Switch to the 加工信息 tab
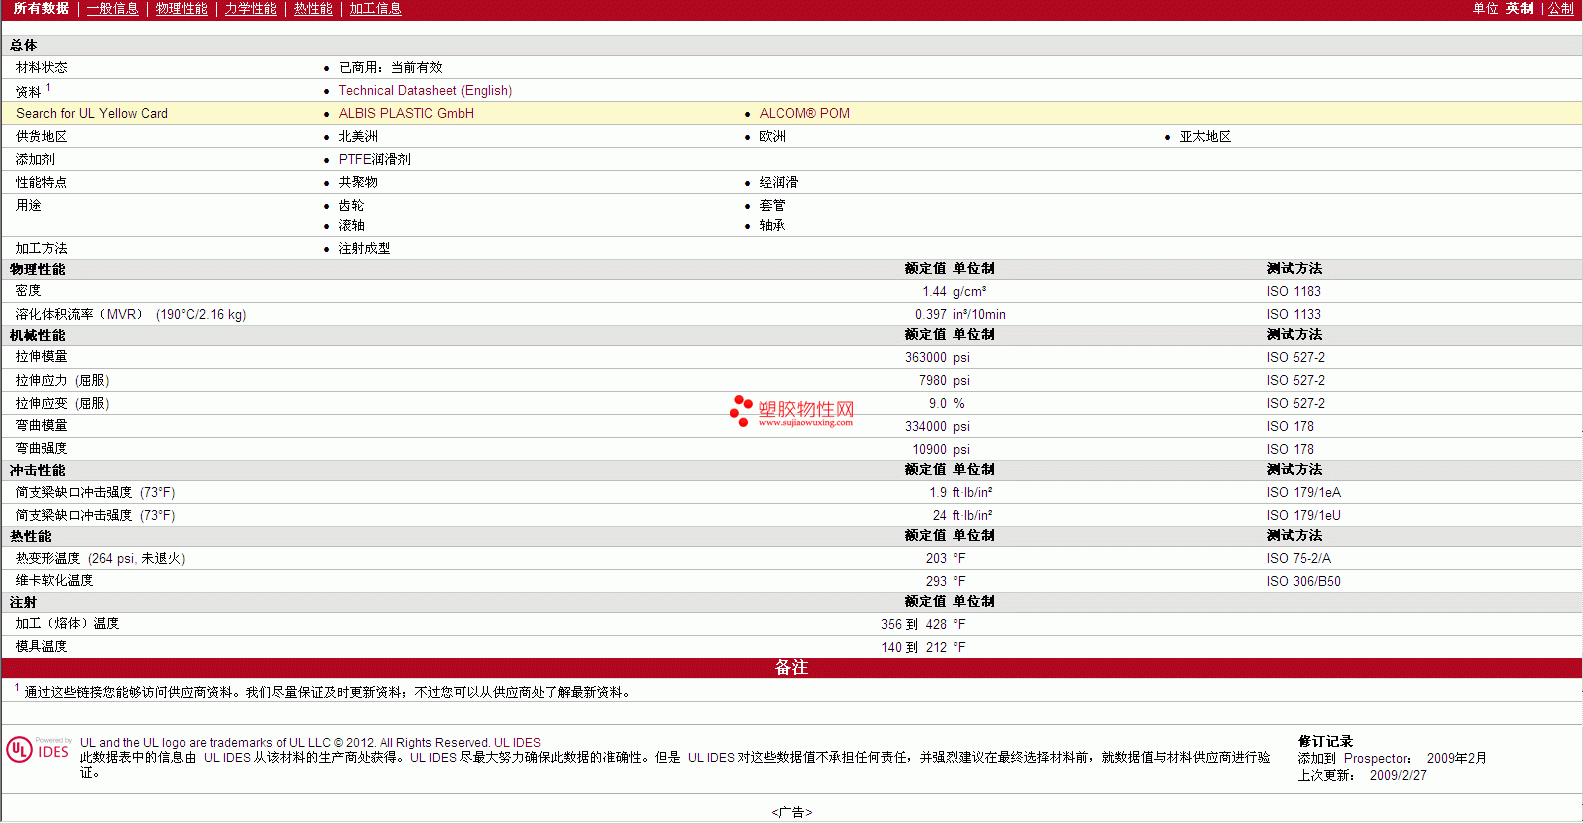1583x824 pixels. [x=376, y=8]
